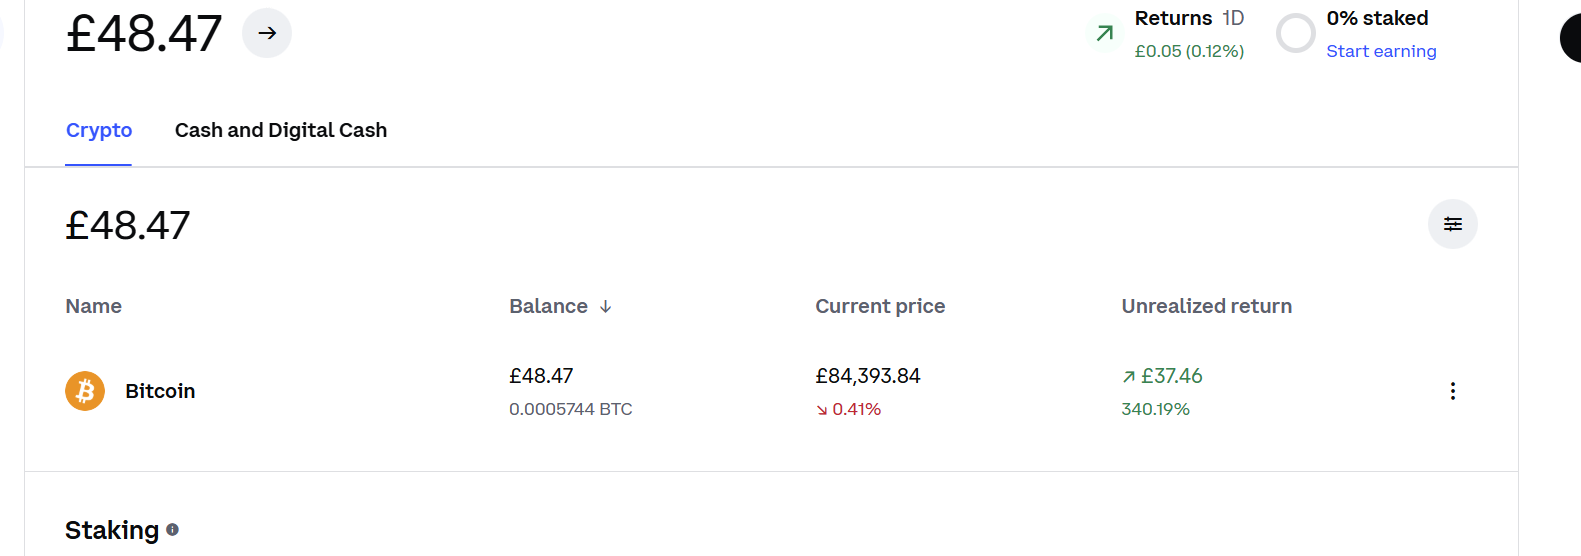Open the filter settings icon button
Screen dimensions: 1581x556
coord(1452,224)
